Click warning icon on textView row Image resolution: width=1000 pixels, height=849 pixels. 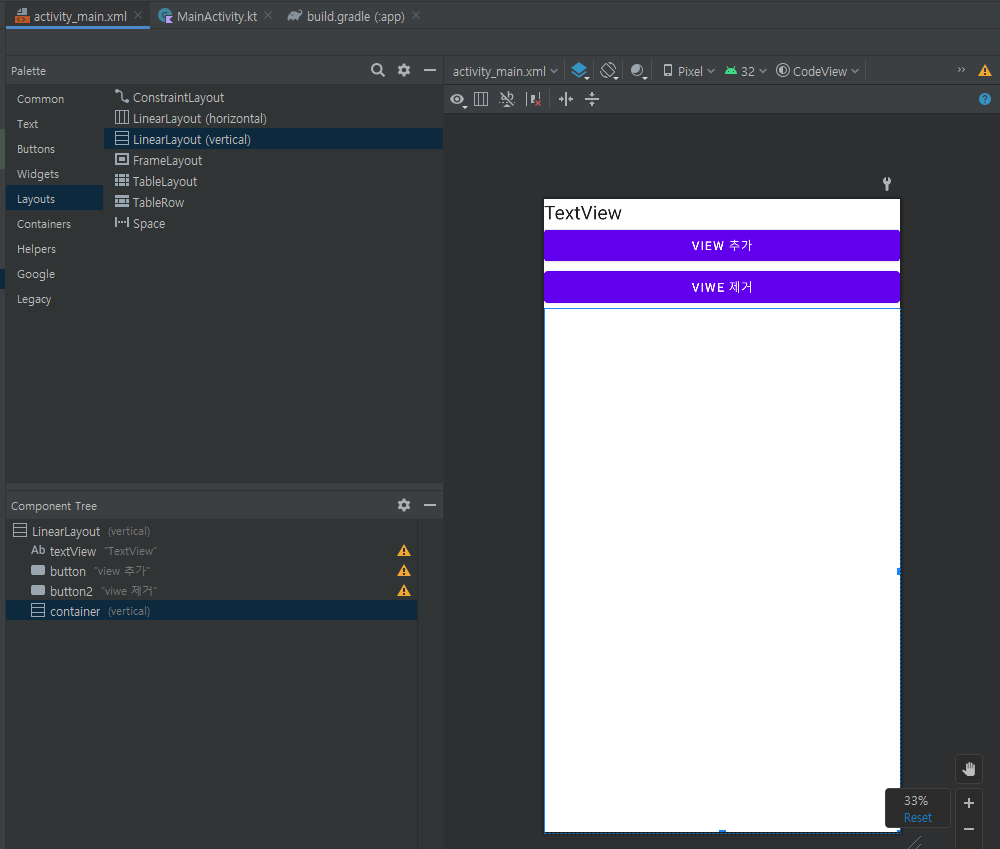404,550
